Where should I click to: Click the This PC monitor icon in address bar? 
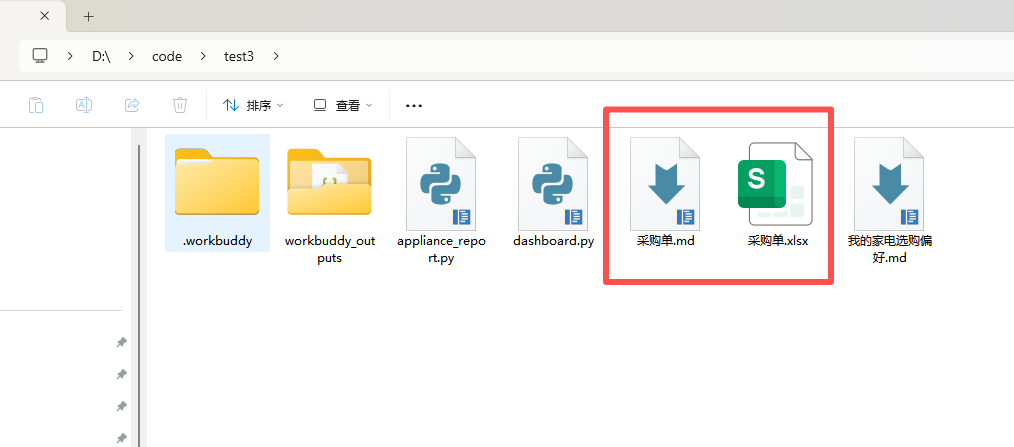(41, 56)
